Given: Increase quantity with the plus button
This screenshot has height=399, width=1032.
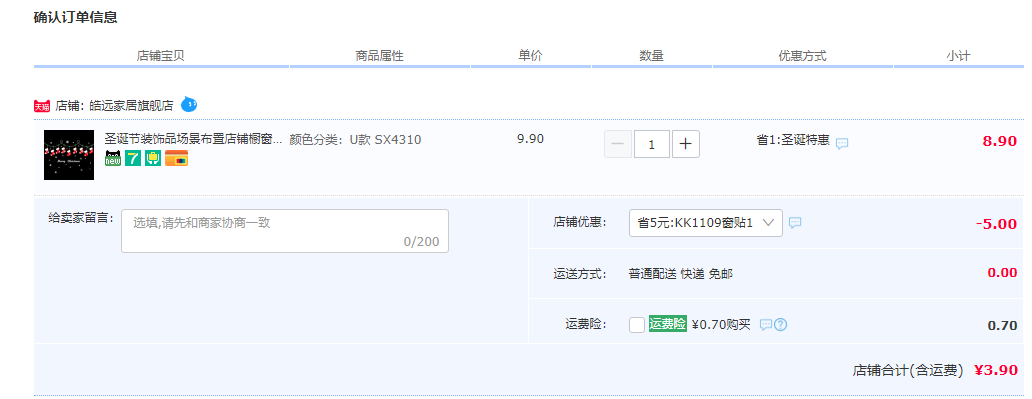Looking at the screenshot, I should pos(685,144).
